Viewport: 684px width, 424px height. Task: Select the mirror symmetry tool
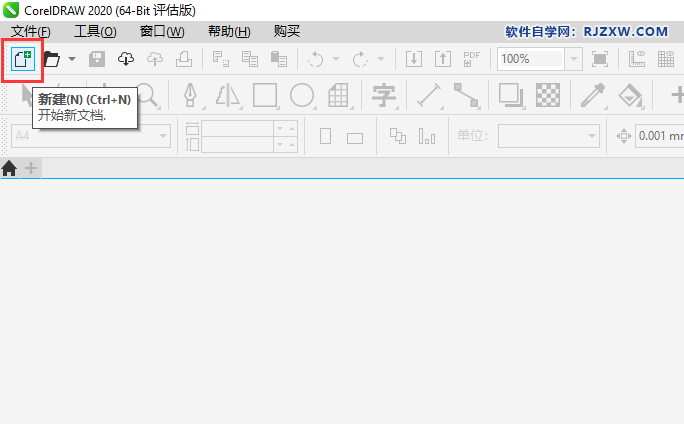tap(228, 95)
